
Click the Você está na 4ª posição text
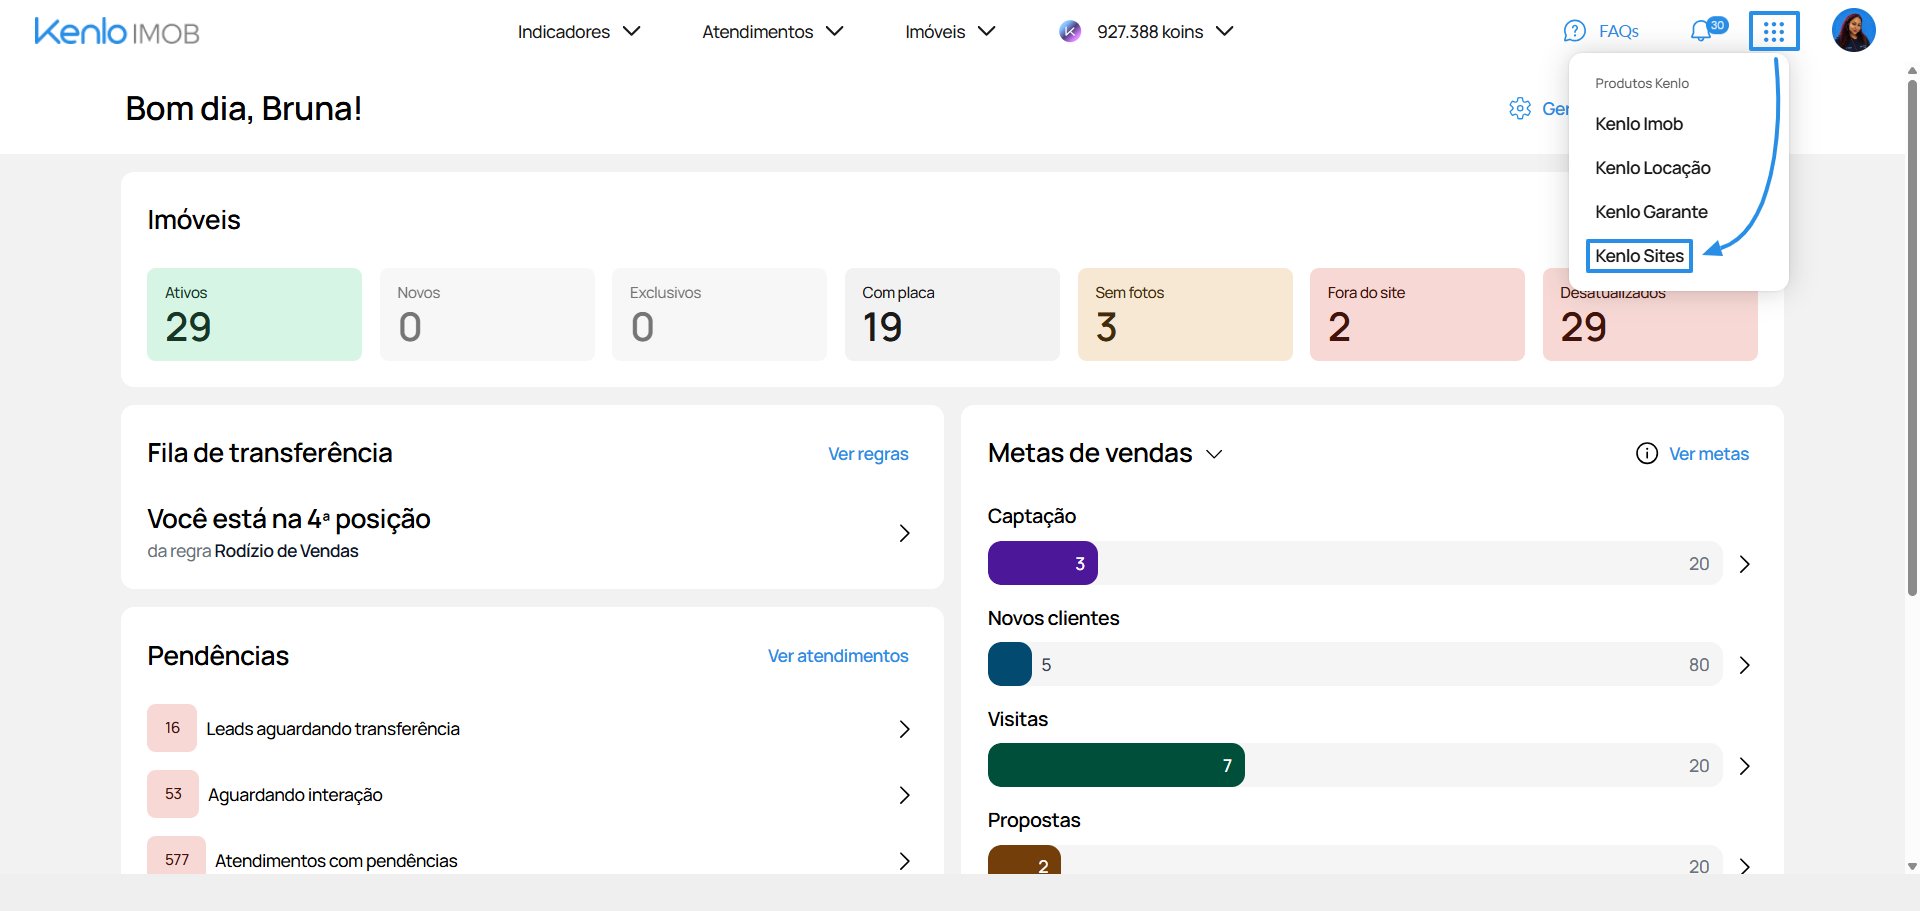[x=289, y=519]
